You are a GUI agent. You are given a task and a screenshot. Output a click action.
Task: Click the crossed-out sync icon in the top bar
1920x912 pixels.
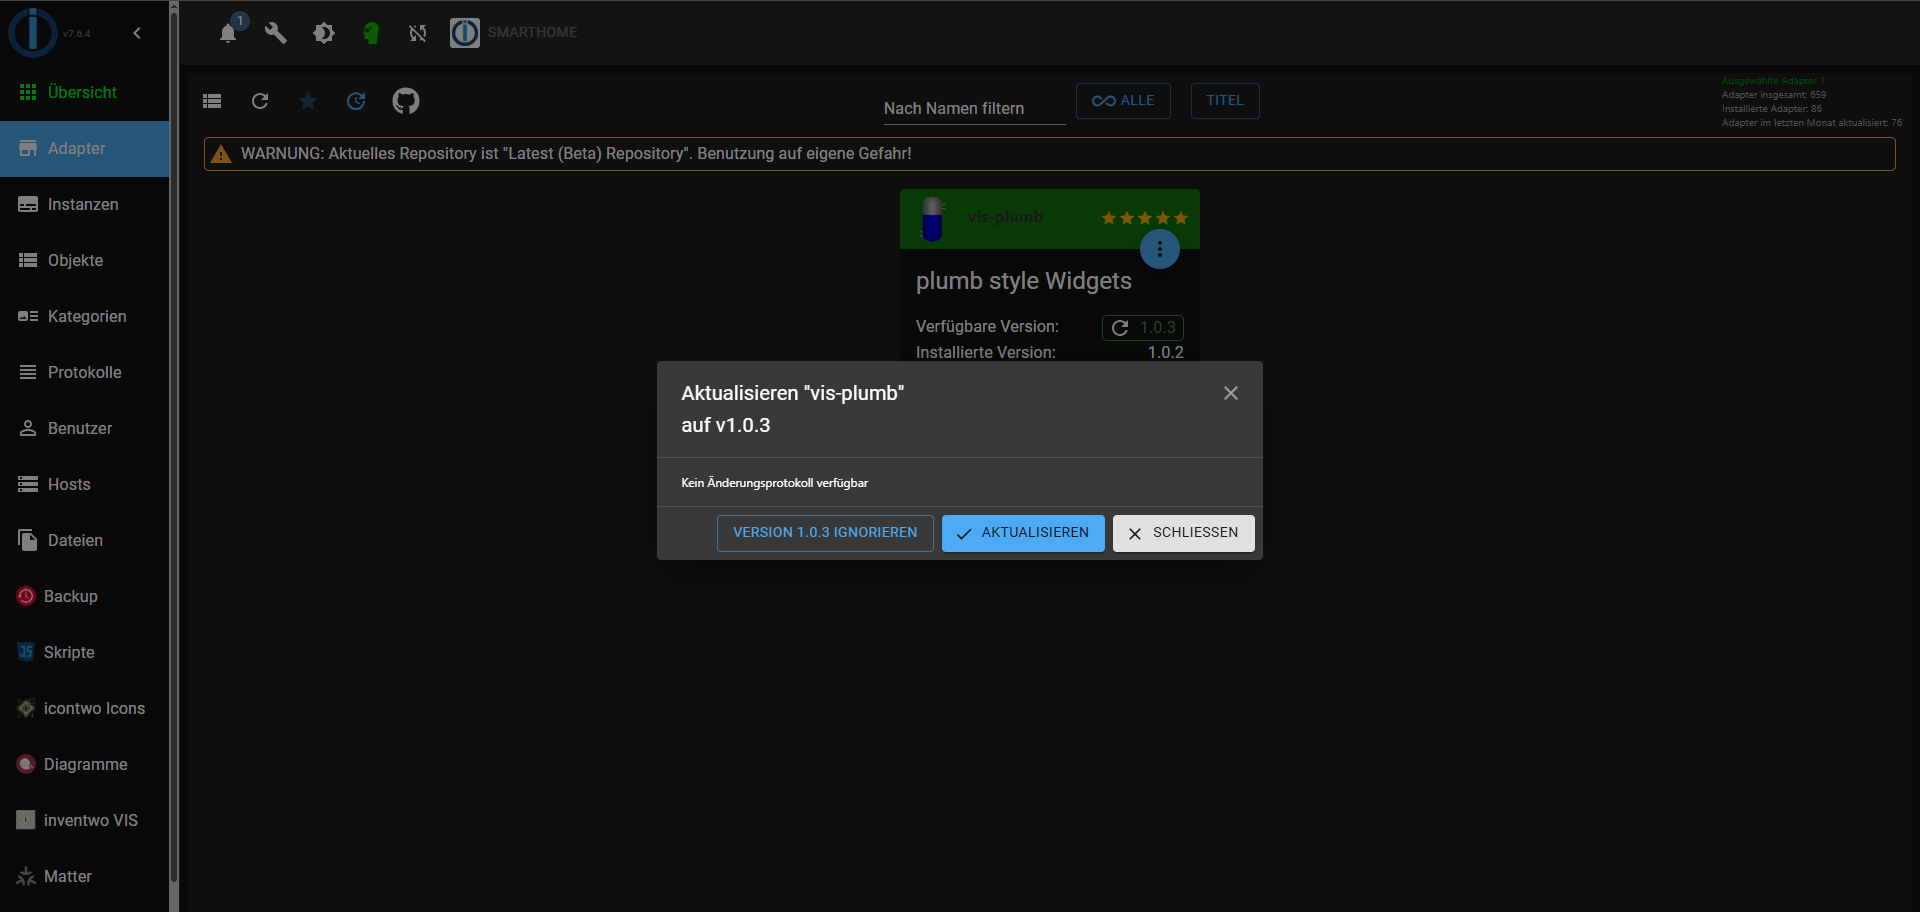(x=418, y=33)
